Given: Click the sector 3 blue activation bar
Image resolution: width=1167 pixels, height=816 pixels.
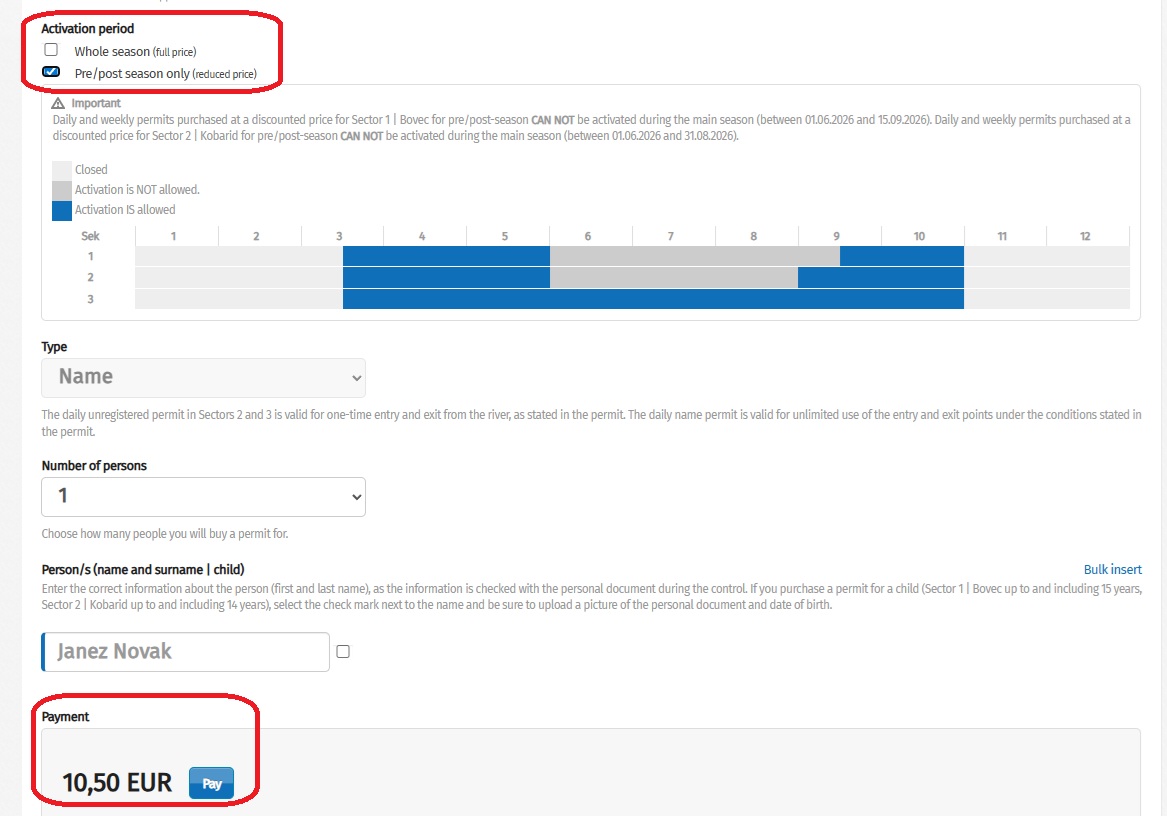Looking at the screenshot, I should [653, 299].
